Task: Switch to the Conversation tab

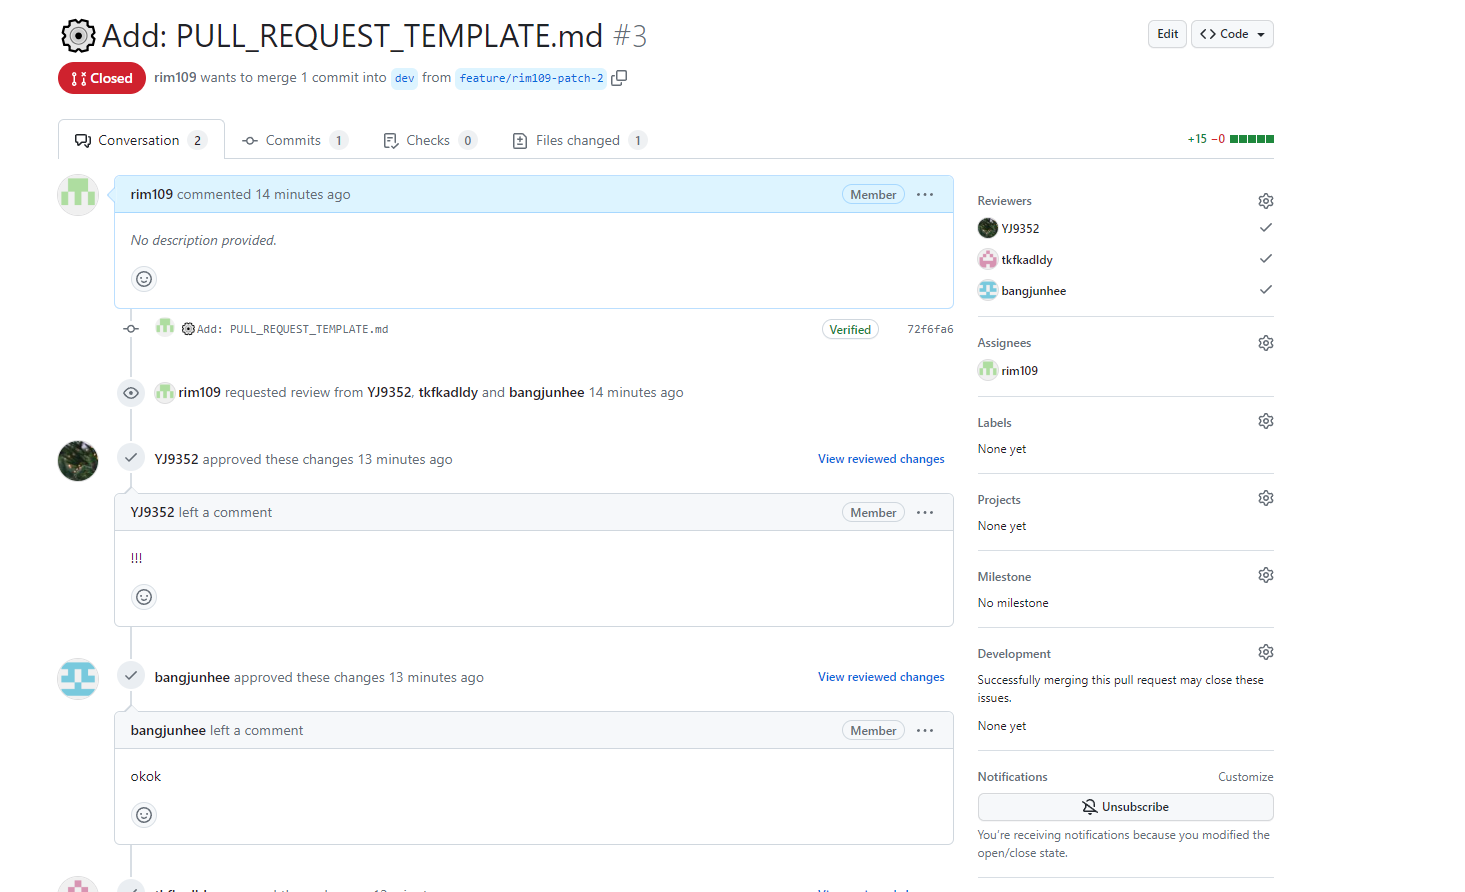Action: (141, 140)
